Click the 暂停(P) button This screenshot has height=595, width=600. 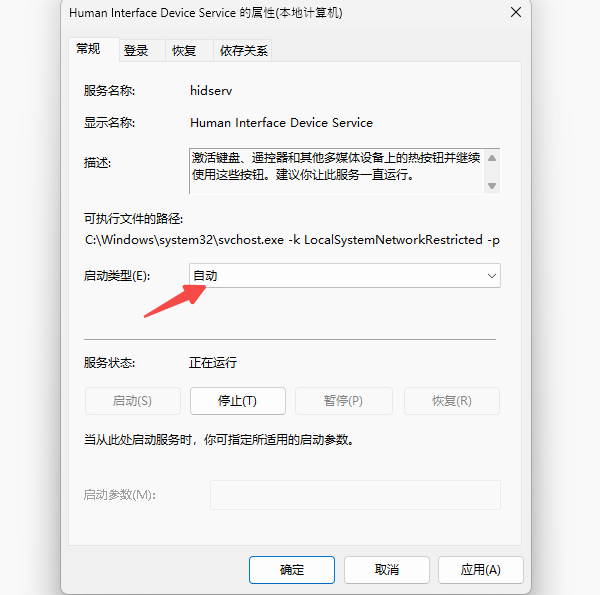tap(344, 401)
